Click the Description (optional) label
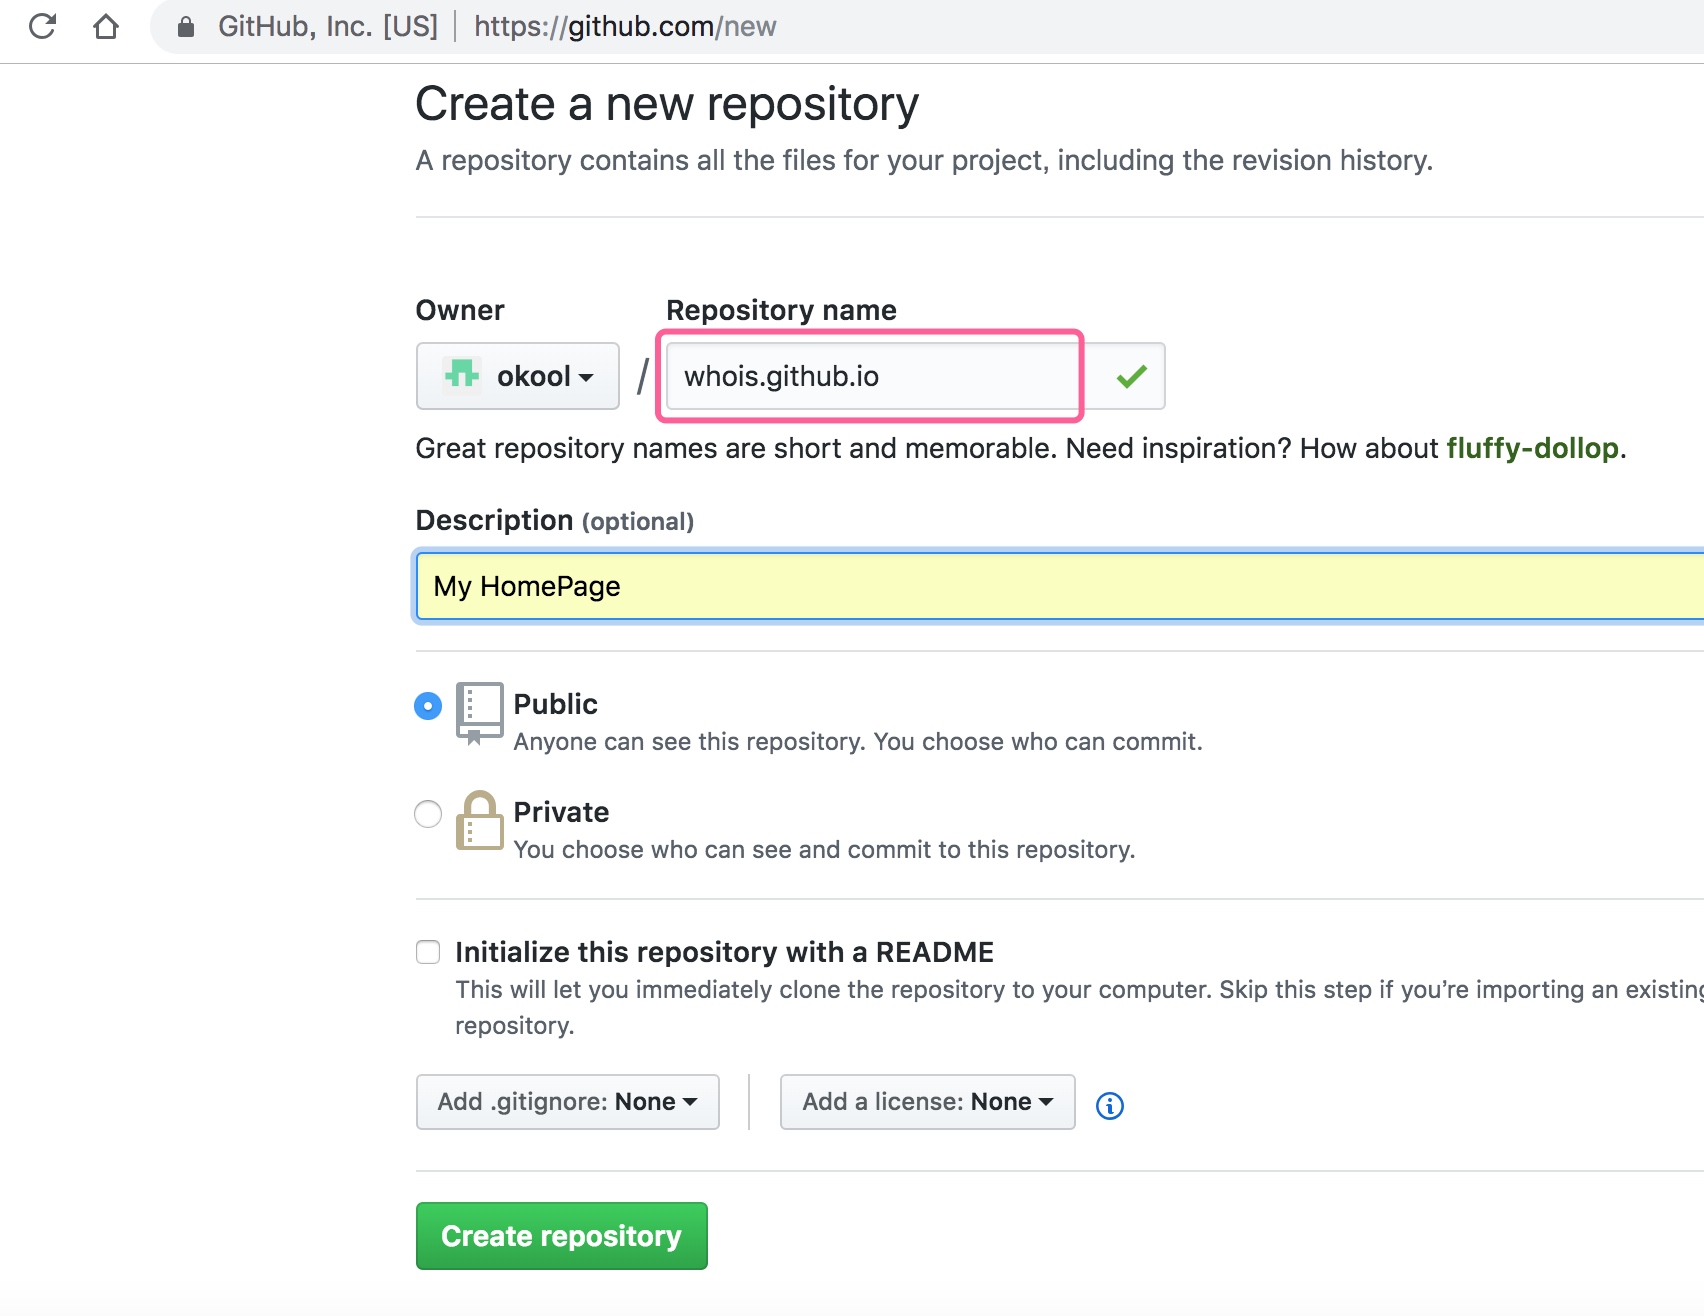The width and height of the screenshot is (1704, 1316). (554, 520)
